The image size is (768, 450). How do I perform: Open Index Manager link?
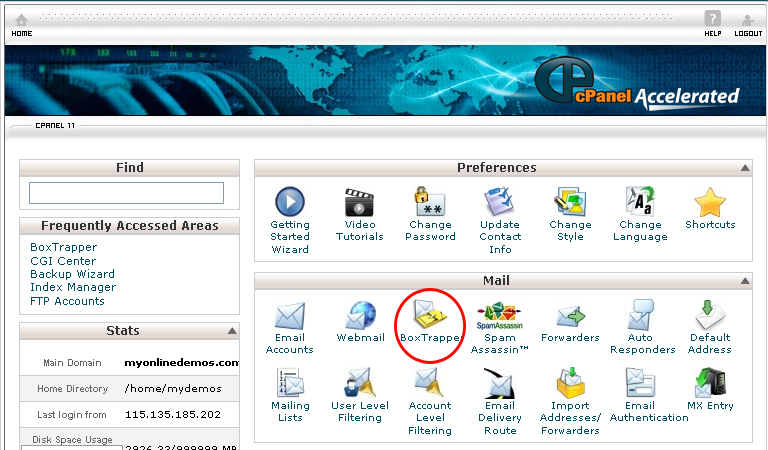click(x=73, y=287)
